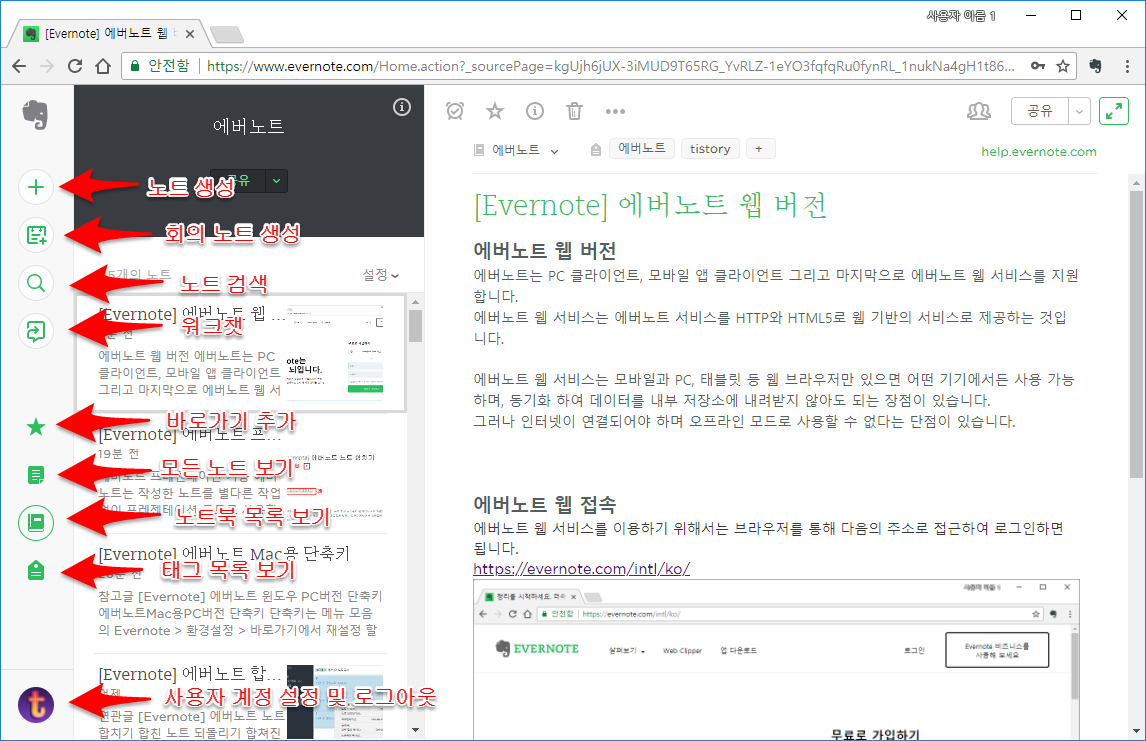Go to browser home page
This screenshot has width=1146, height=741.
(x=103, y=66)
